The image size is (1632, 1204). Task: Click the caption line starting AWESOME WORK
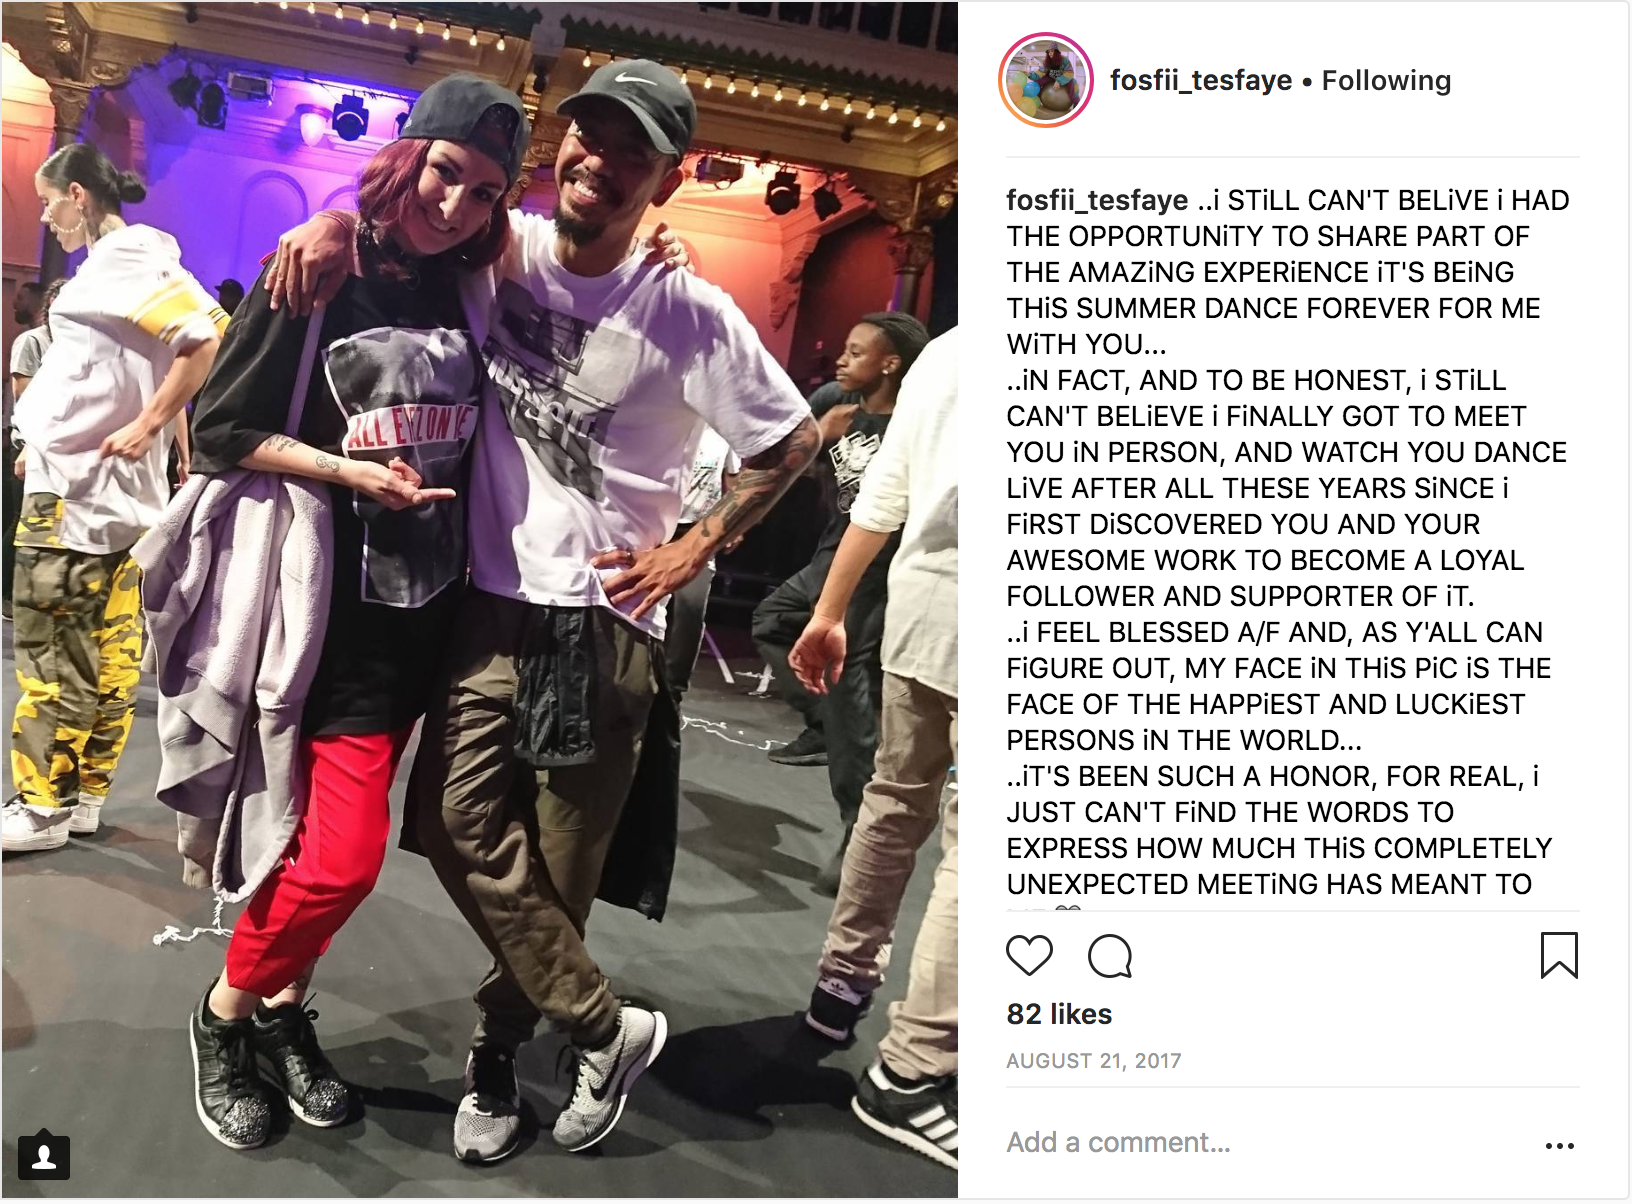[1265, 560]
